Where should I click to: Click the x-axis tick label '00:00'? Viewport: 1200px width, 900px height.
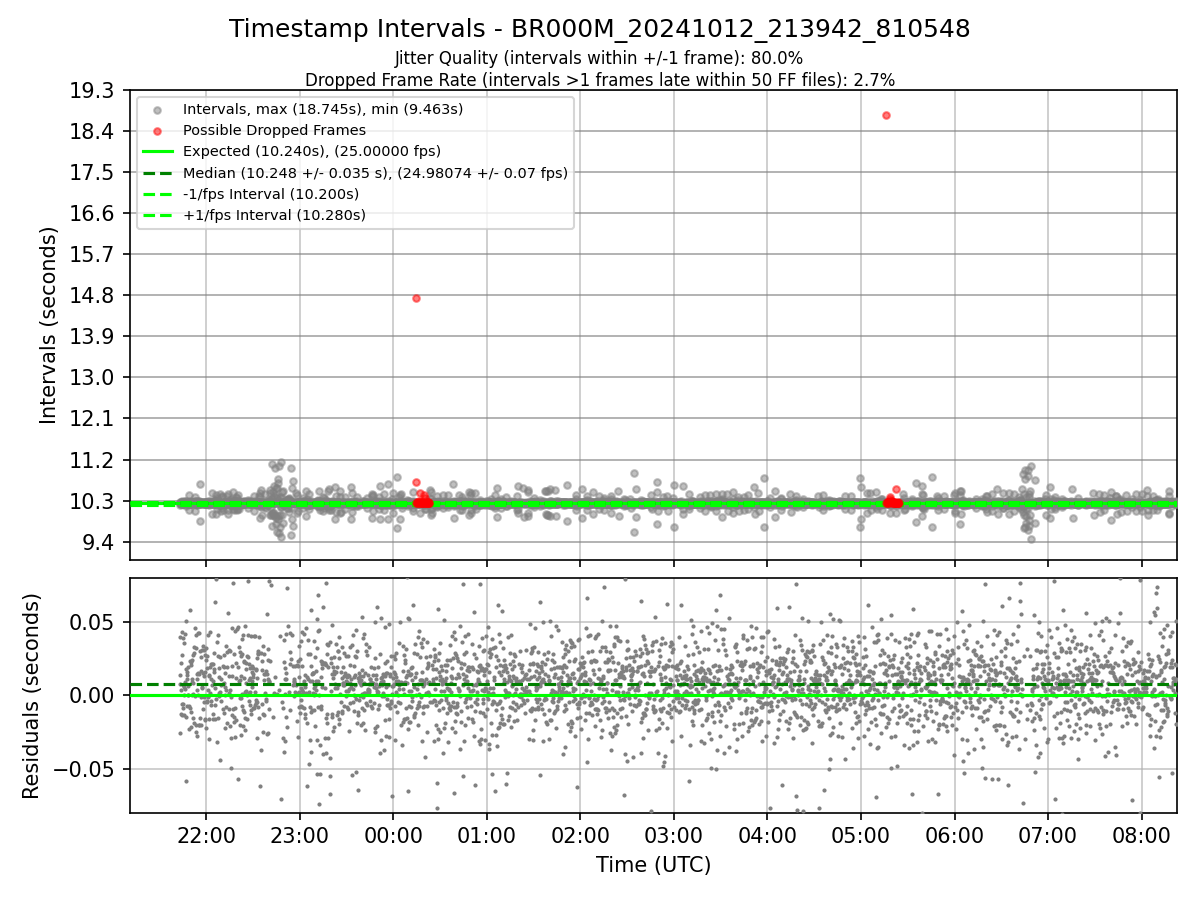click(393, 834)
